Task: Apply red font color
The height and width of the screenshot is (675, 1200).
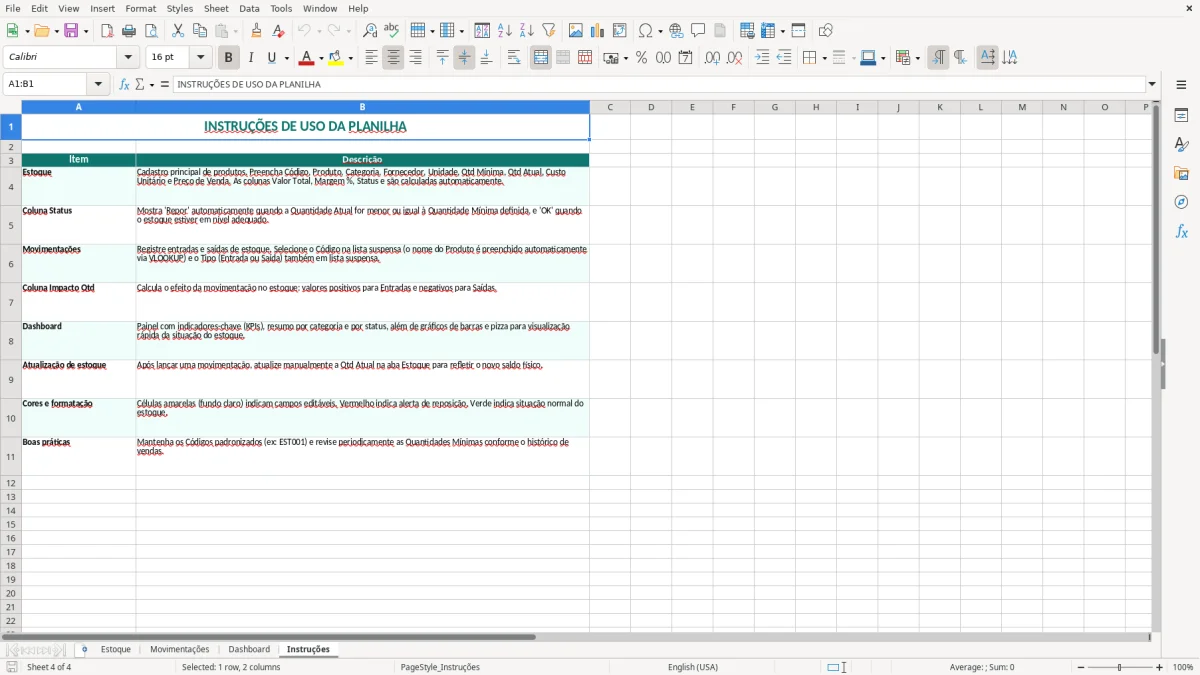Action: point(307,58)
